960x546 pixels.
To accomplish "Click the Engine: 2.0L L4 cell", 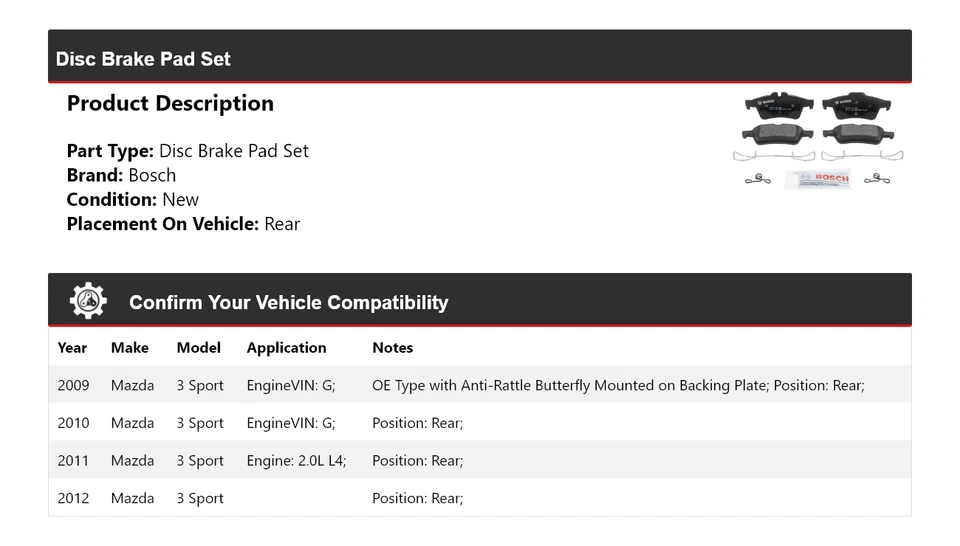I will pos(296,461).
